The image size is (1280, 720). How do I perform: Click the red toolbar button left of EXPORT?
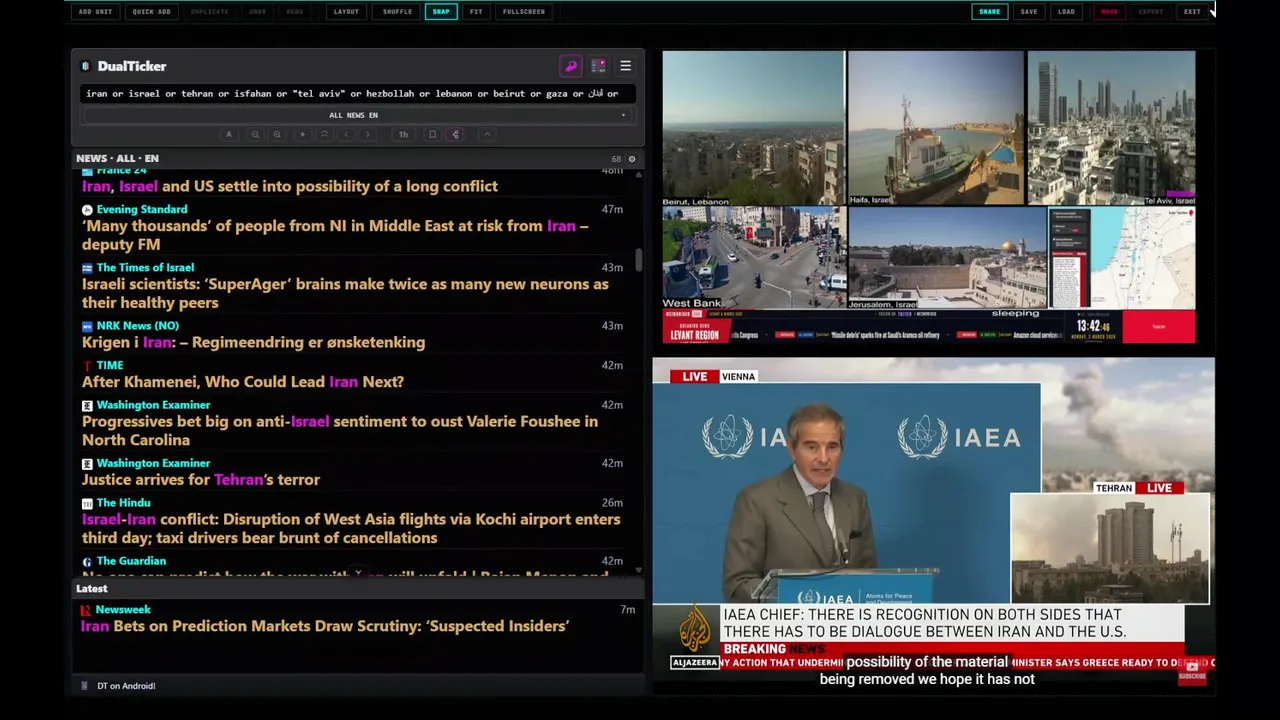[x=1109, y=12]
